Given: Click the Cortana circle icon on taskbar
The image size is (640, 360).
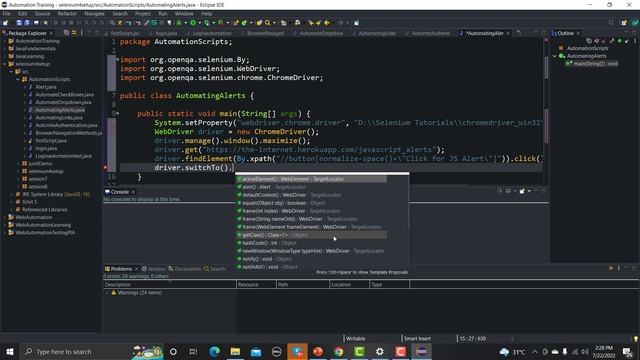Looking at the screenshot, I should tap(173, 351).
